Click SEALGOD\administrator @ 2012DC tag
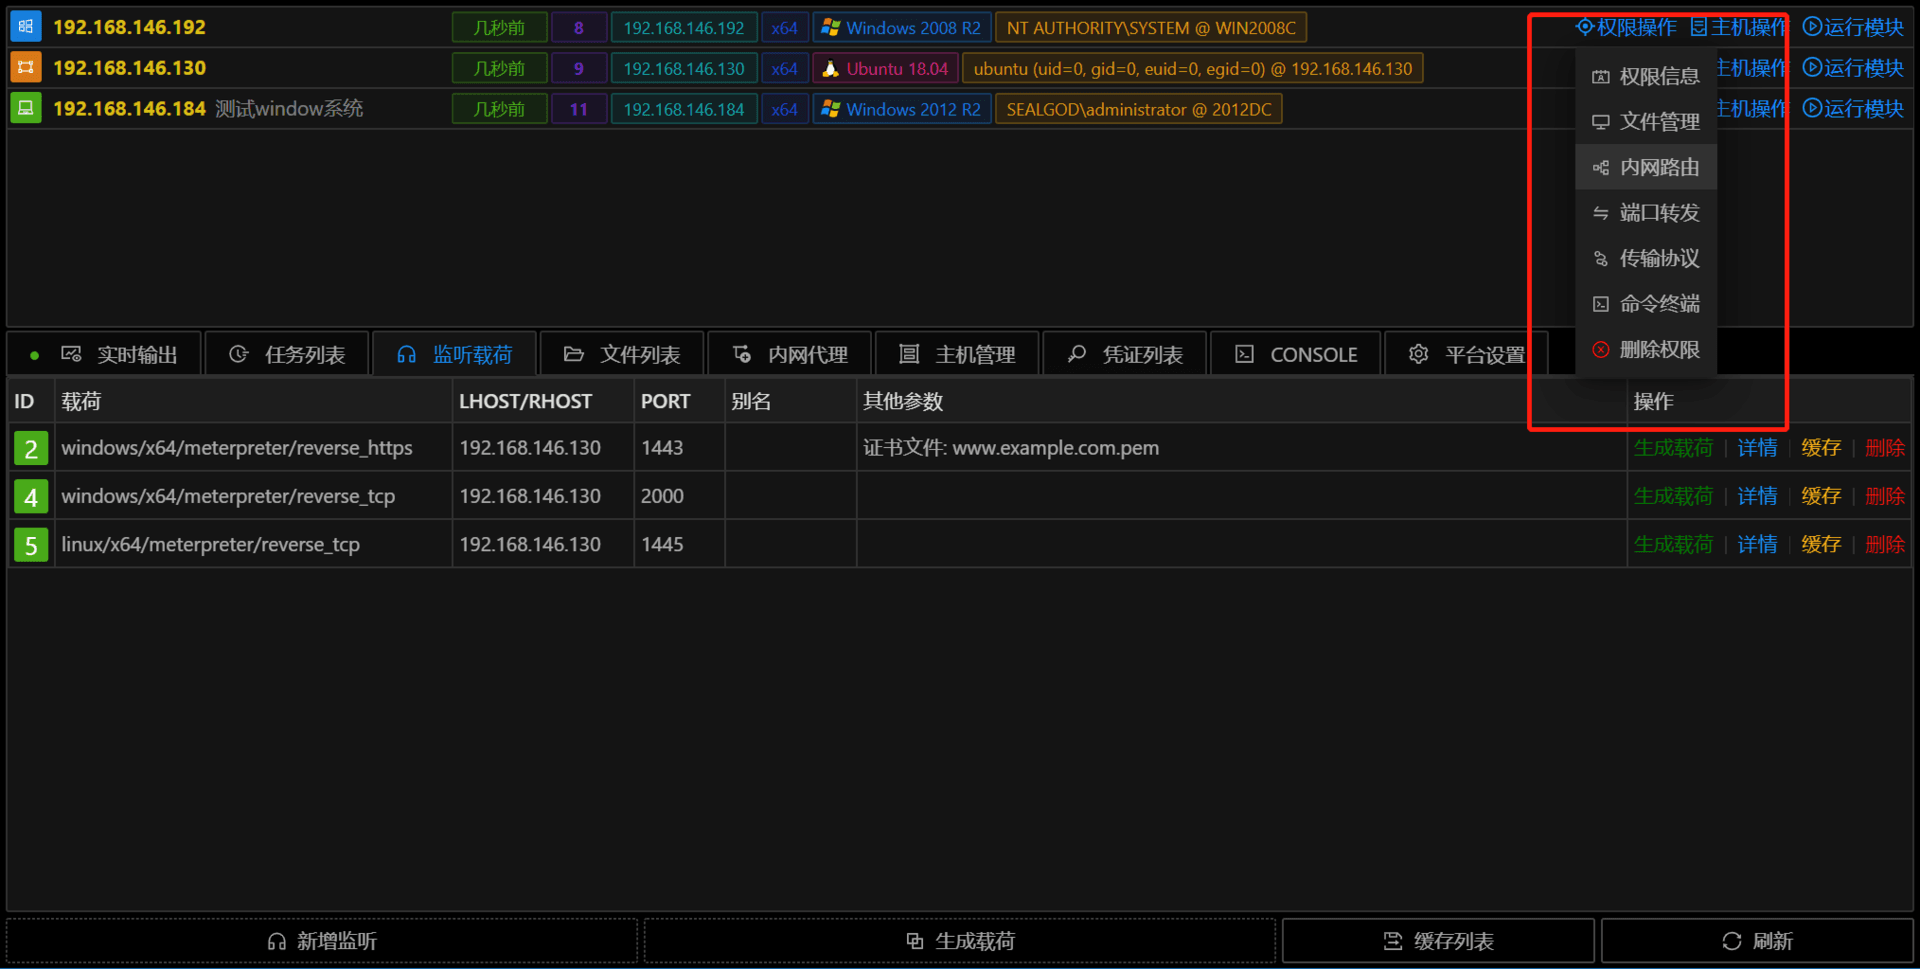 [1139, 108]
